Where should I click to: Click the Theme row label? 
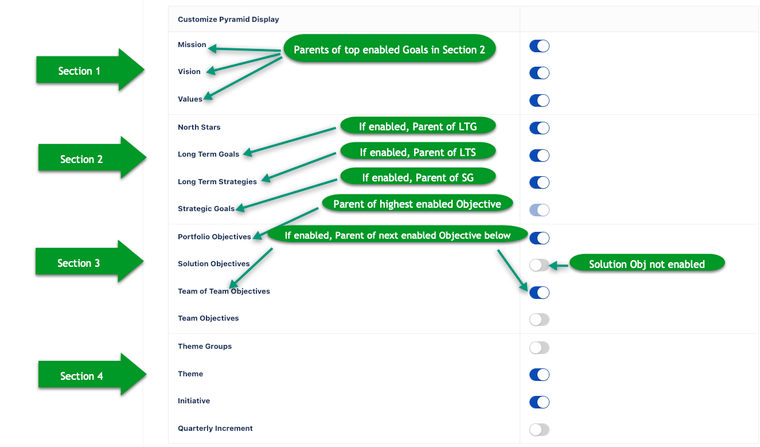(190, 374)
